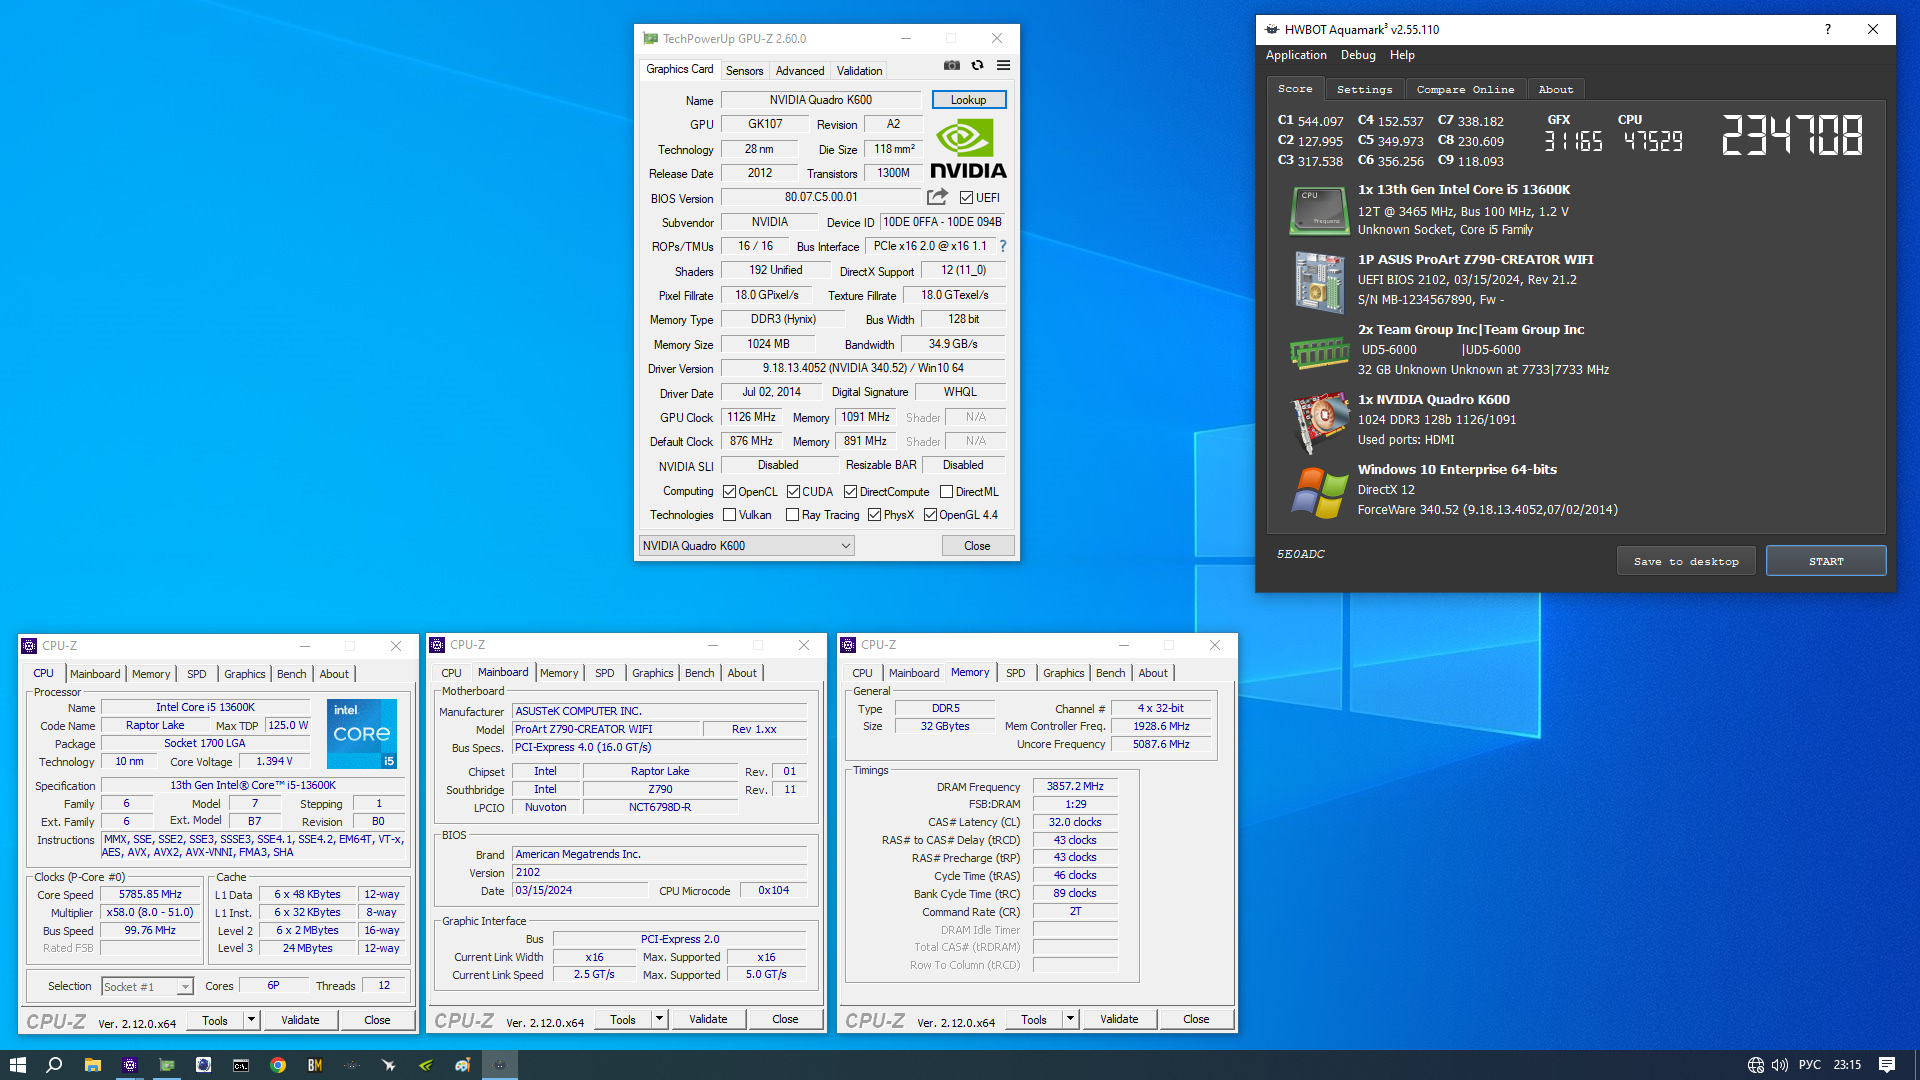Screen dimensions: 1920x1080
Task: Open the Compare Online tab
Action: 1465,90
